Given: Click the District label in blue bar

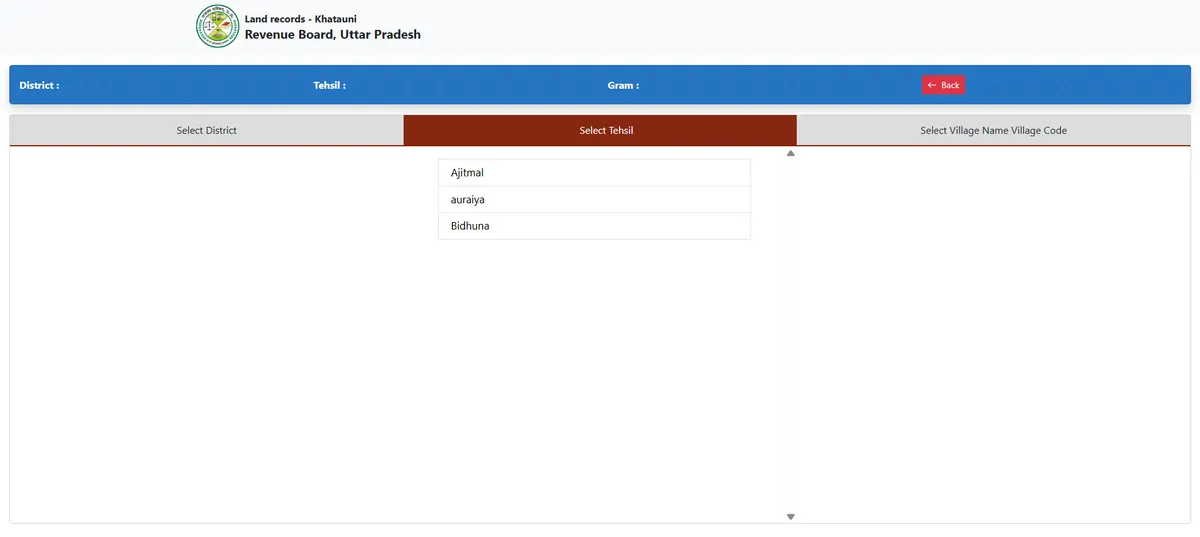Looking at the screenshot, I should tap(39, 86).
